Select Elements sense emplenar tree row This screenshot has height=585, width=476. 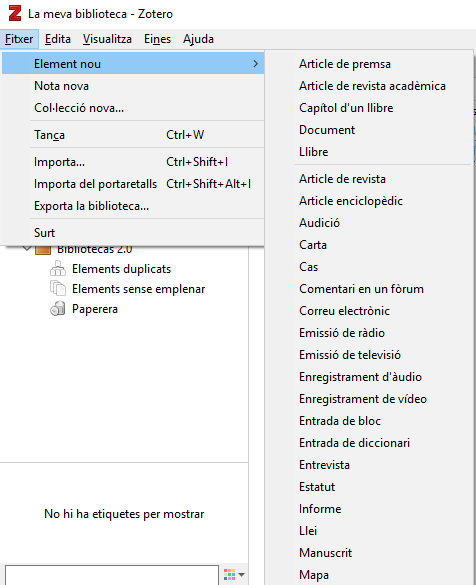124,289
